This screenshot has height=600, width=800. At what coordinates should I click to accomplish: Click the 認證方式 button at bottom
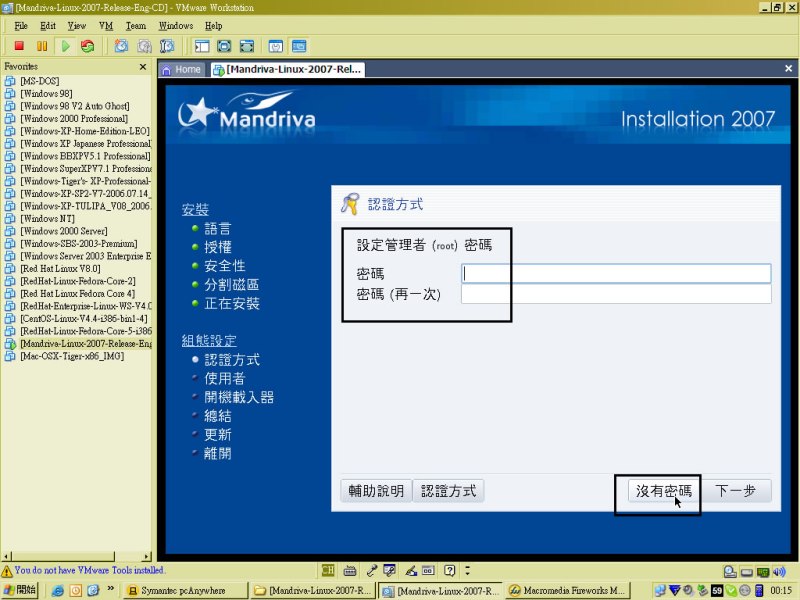click(448, 491)
